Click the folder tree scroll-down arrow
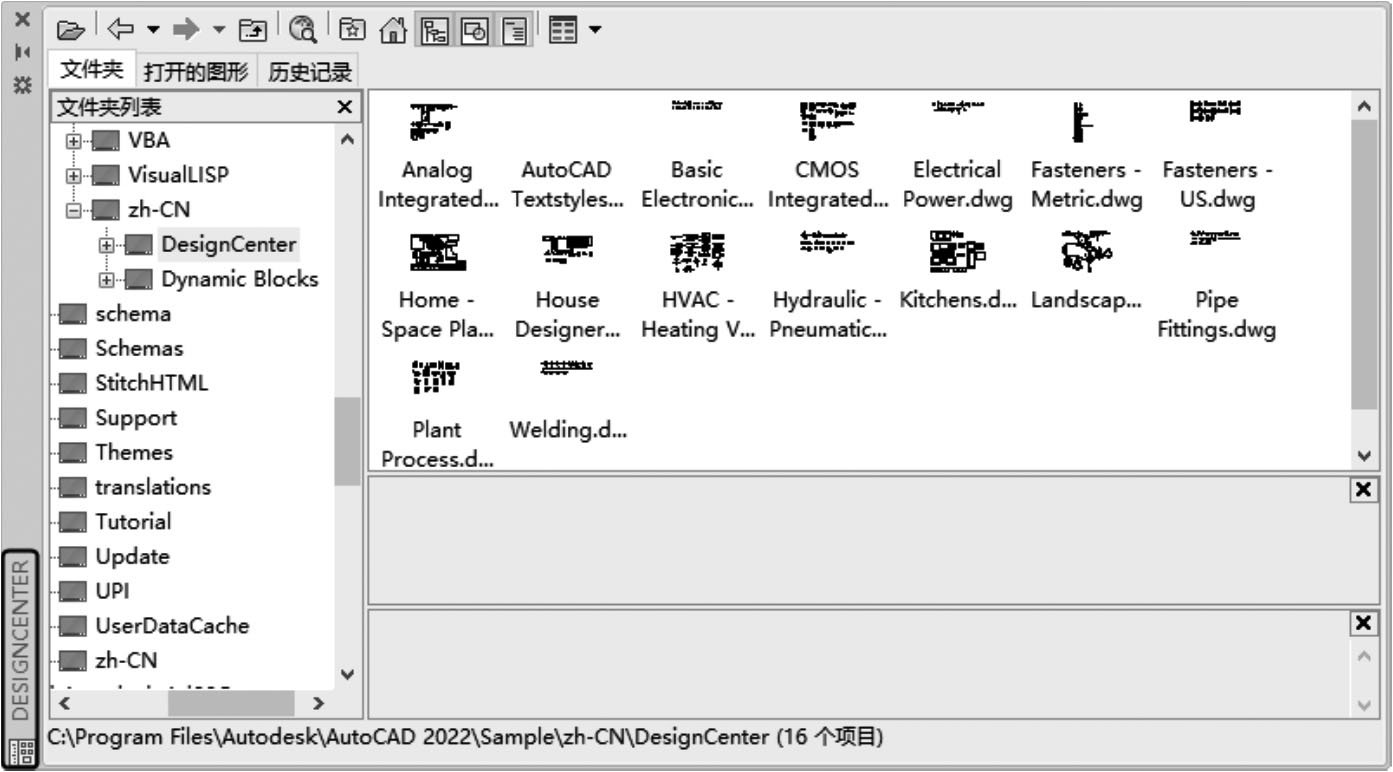Image resolution: width=1393 pixels, height=772 pixels. (347, 674)
